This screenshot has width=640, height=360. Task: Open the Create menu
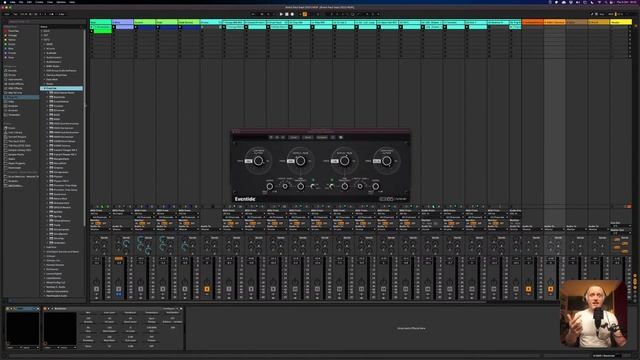[x=39, y=2]
